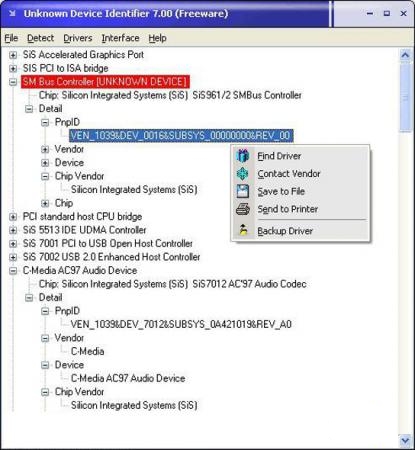
Task: Open the File menu
Action: [x=11, y=38]
